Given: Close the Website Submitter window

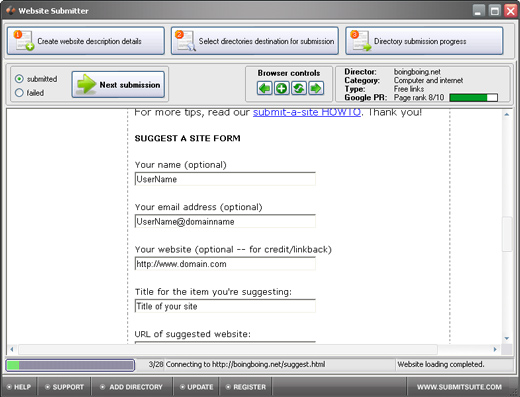Looking at the screenshot, I should (510, 11).
